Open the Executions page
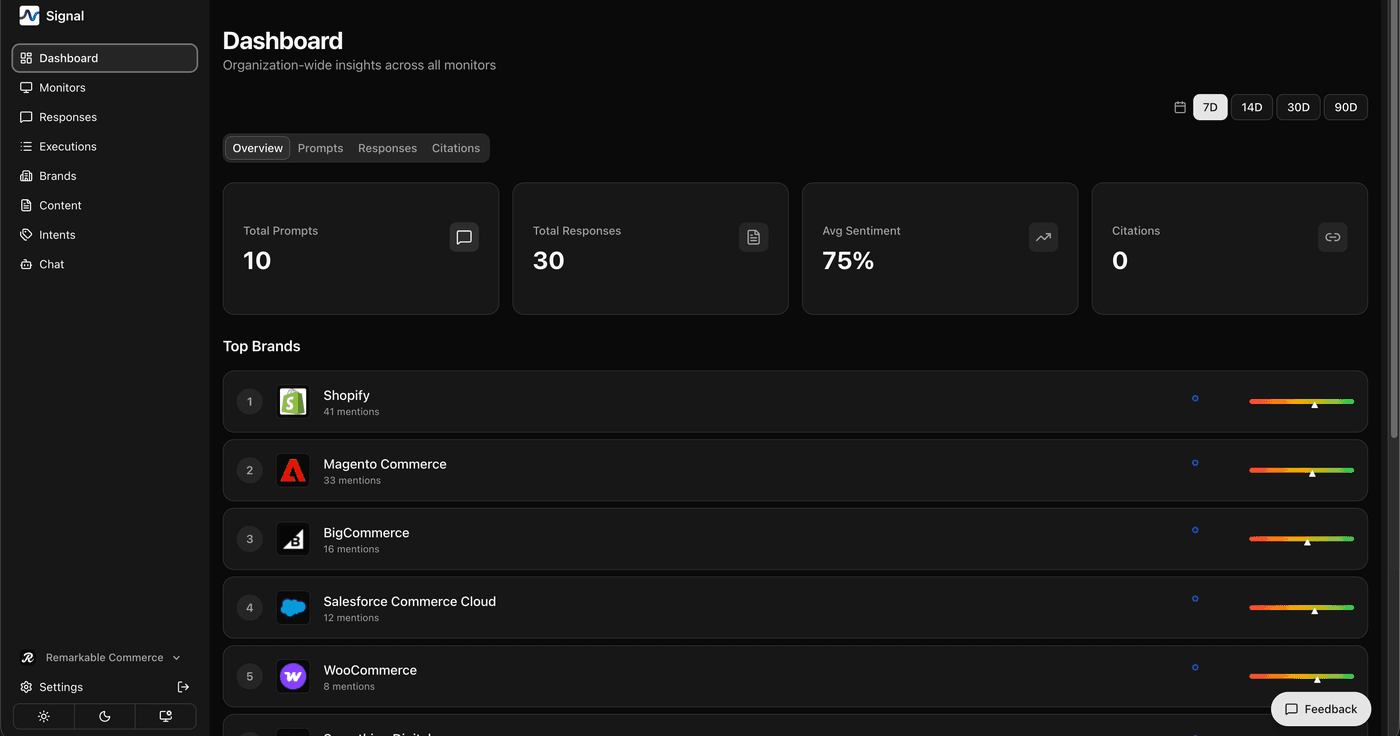Screen dimensions: 1400x736 coord(105,146)
